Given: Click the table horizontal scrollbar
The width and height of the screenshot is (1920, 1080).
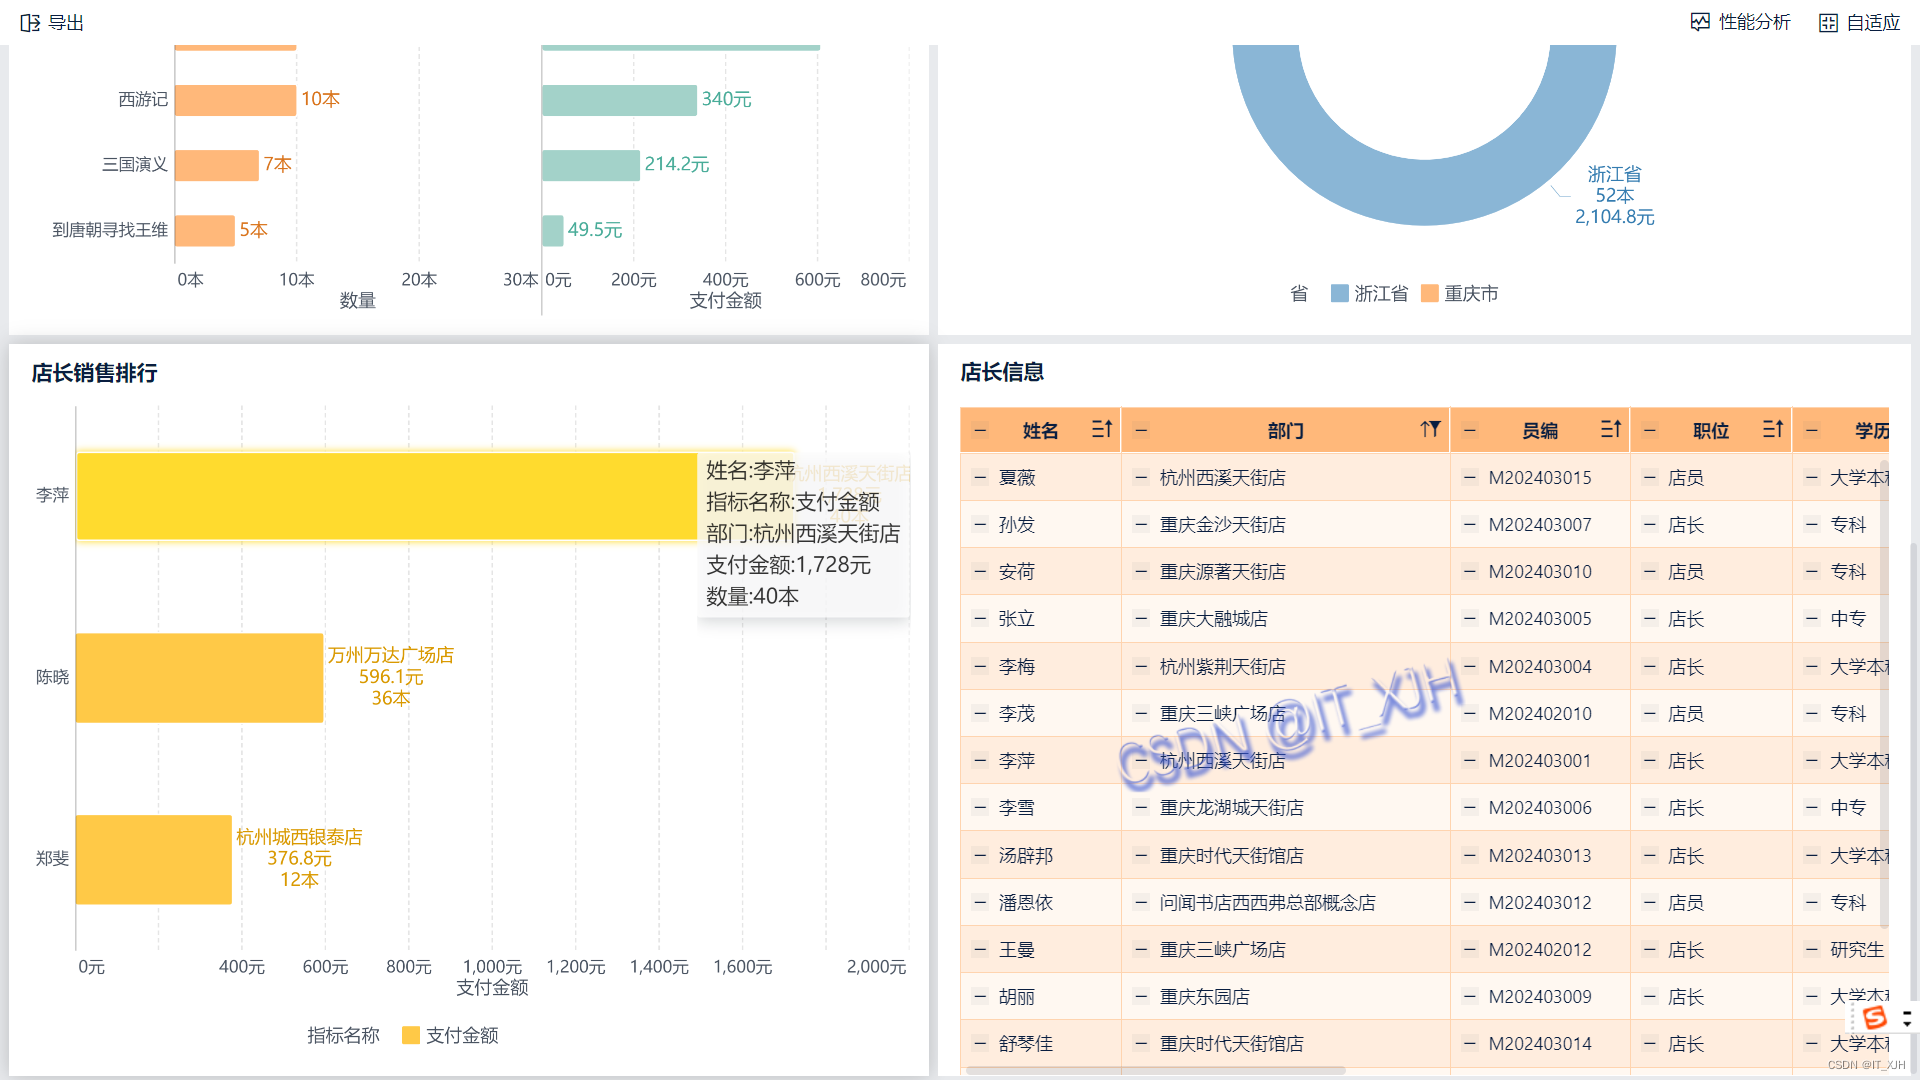Looking at the screenshot, I should tap(1155, 1070).
